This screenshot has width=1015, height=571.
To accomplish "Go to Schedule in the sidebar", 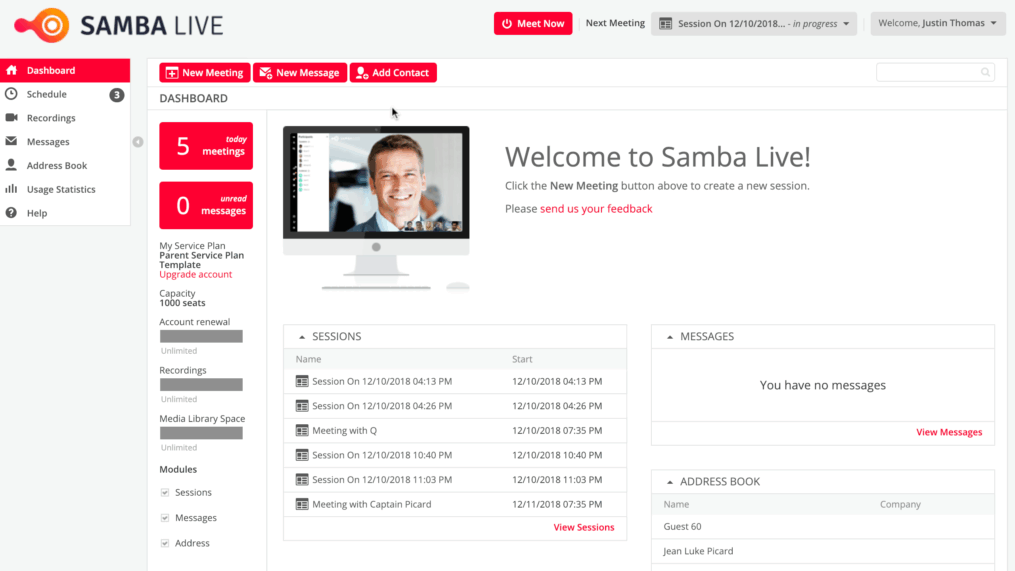I will click(65, 94).
